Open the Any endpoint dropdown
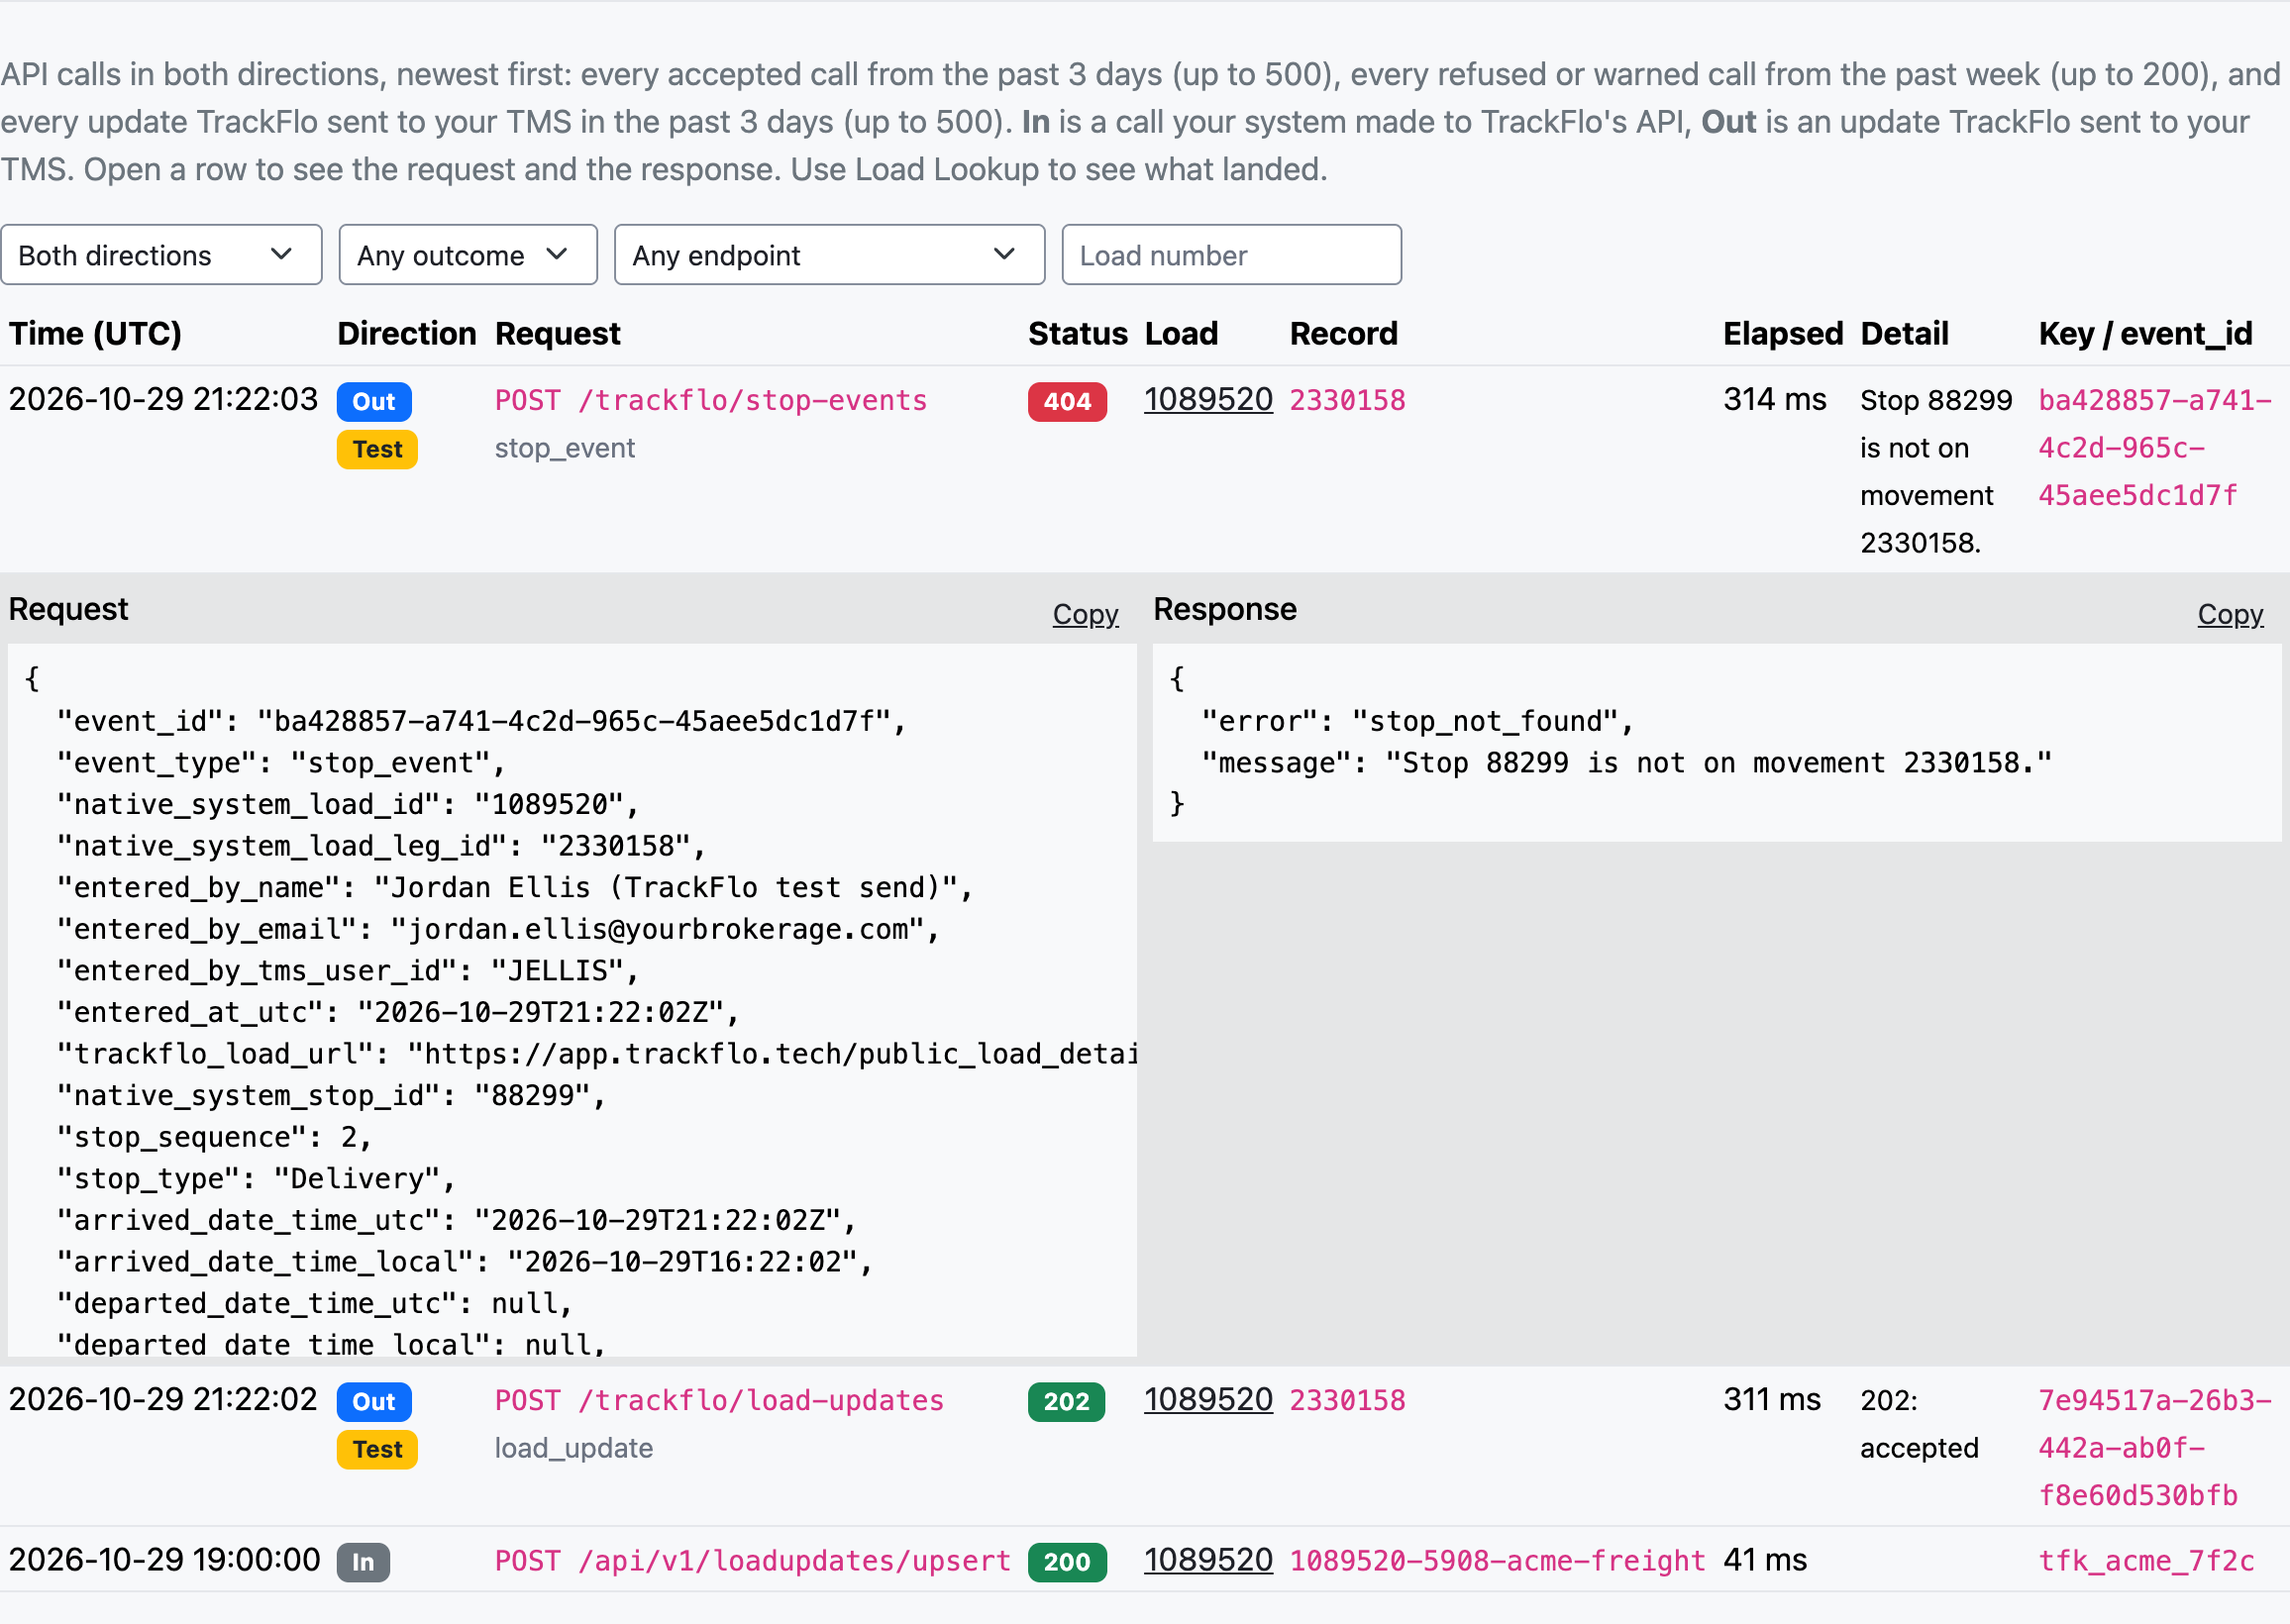2290x1624 pixels. pyautogui.click(x=829, y=255)
